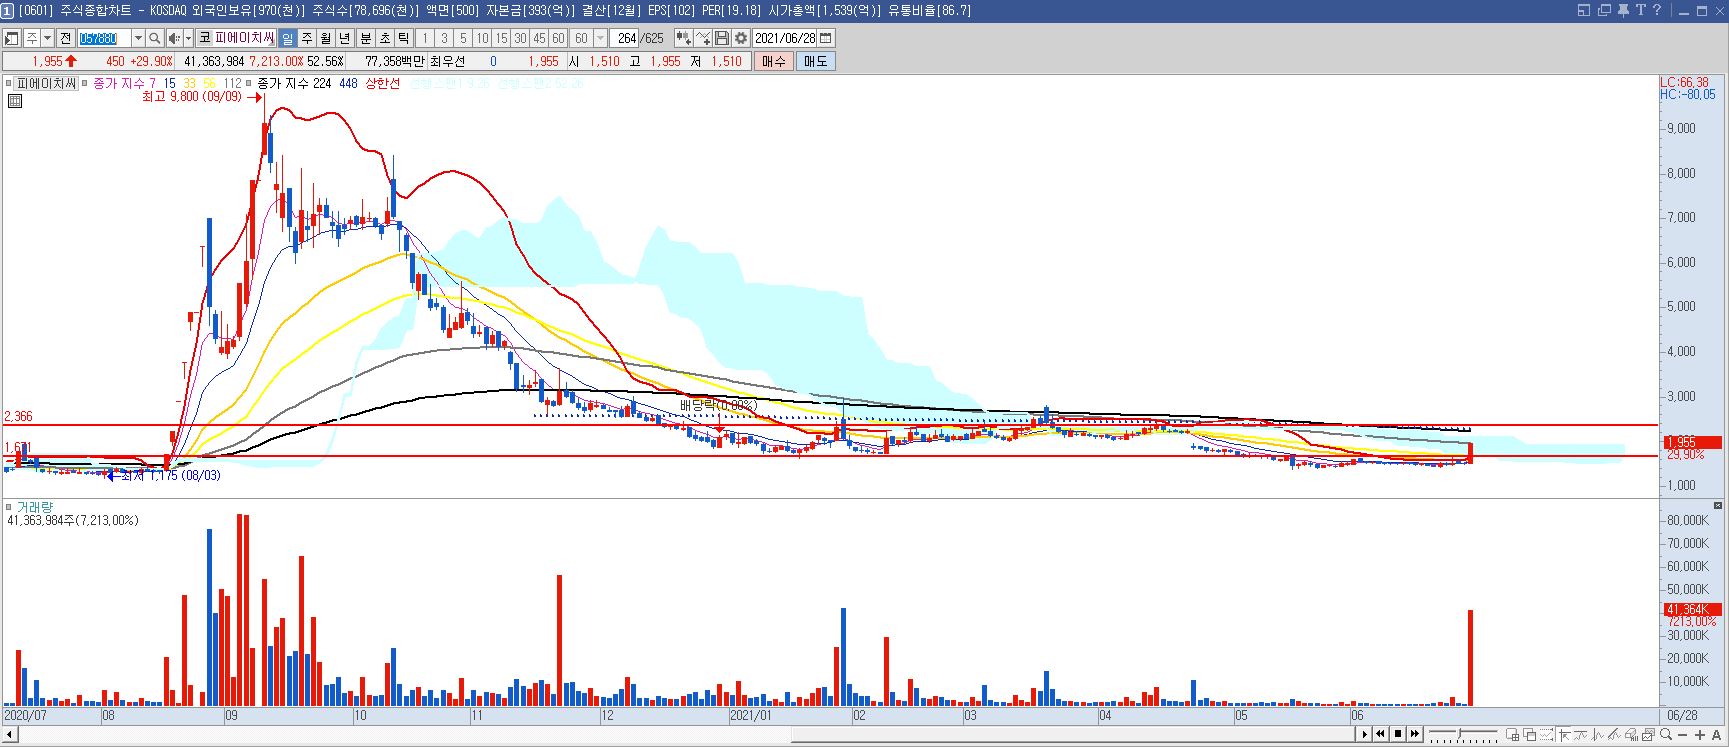Click the pencil line draw icon

(x=1614, y=734)
